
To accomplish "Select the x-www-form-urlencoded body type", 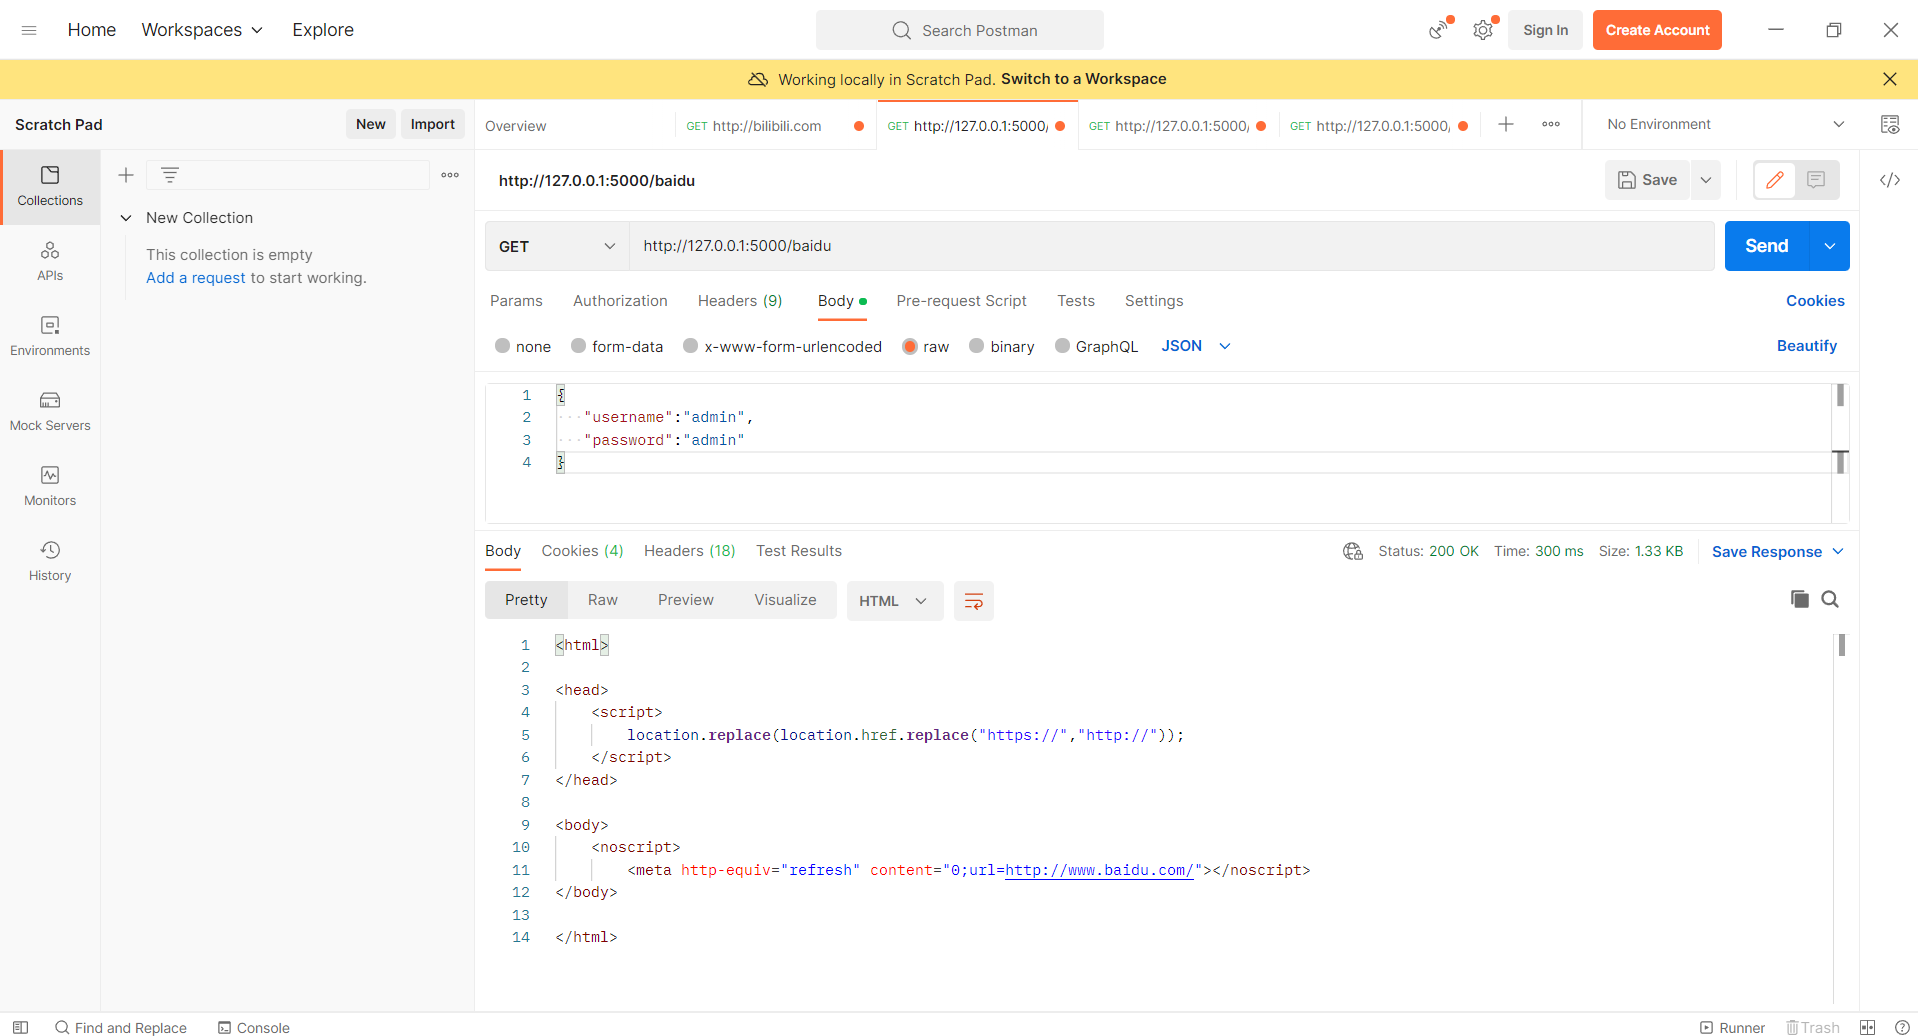I will (783, 346).
